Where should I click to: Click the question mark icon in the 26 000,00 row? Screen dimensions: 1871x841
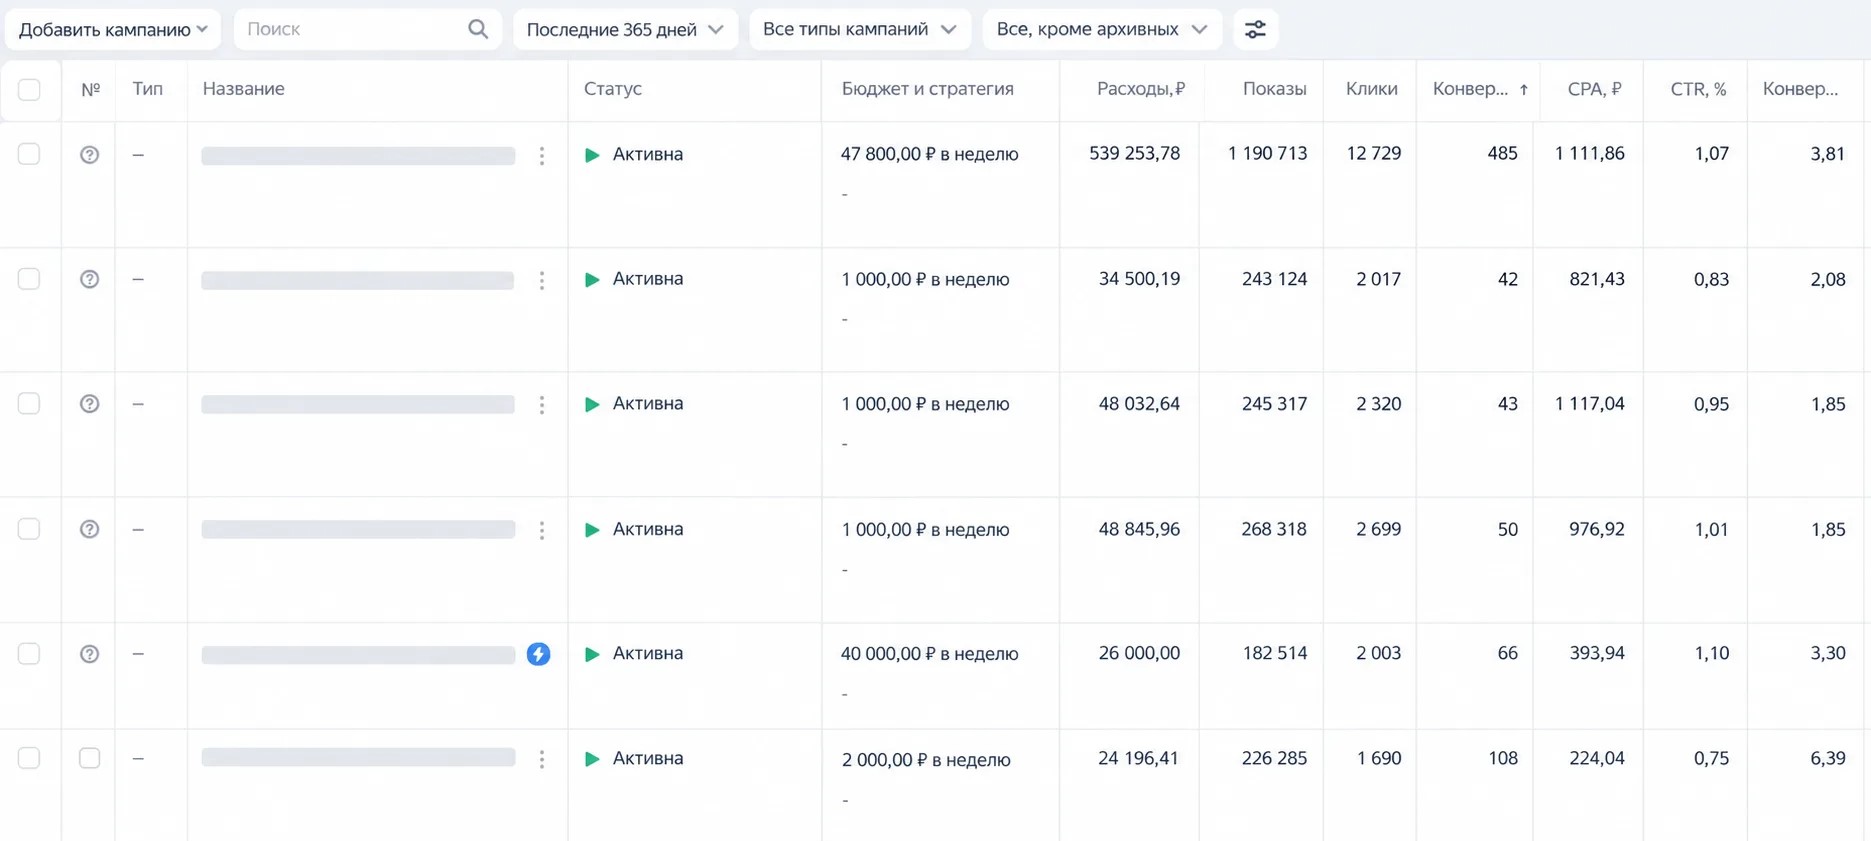89,654
